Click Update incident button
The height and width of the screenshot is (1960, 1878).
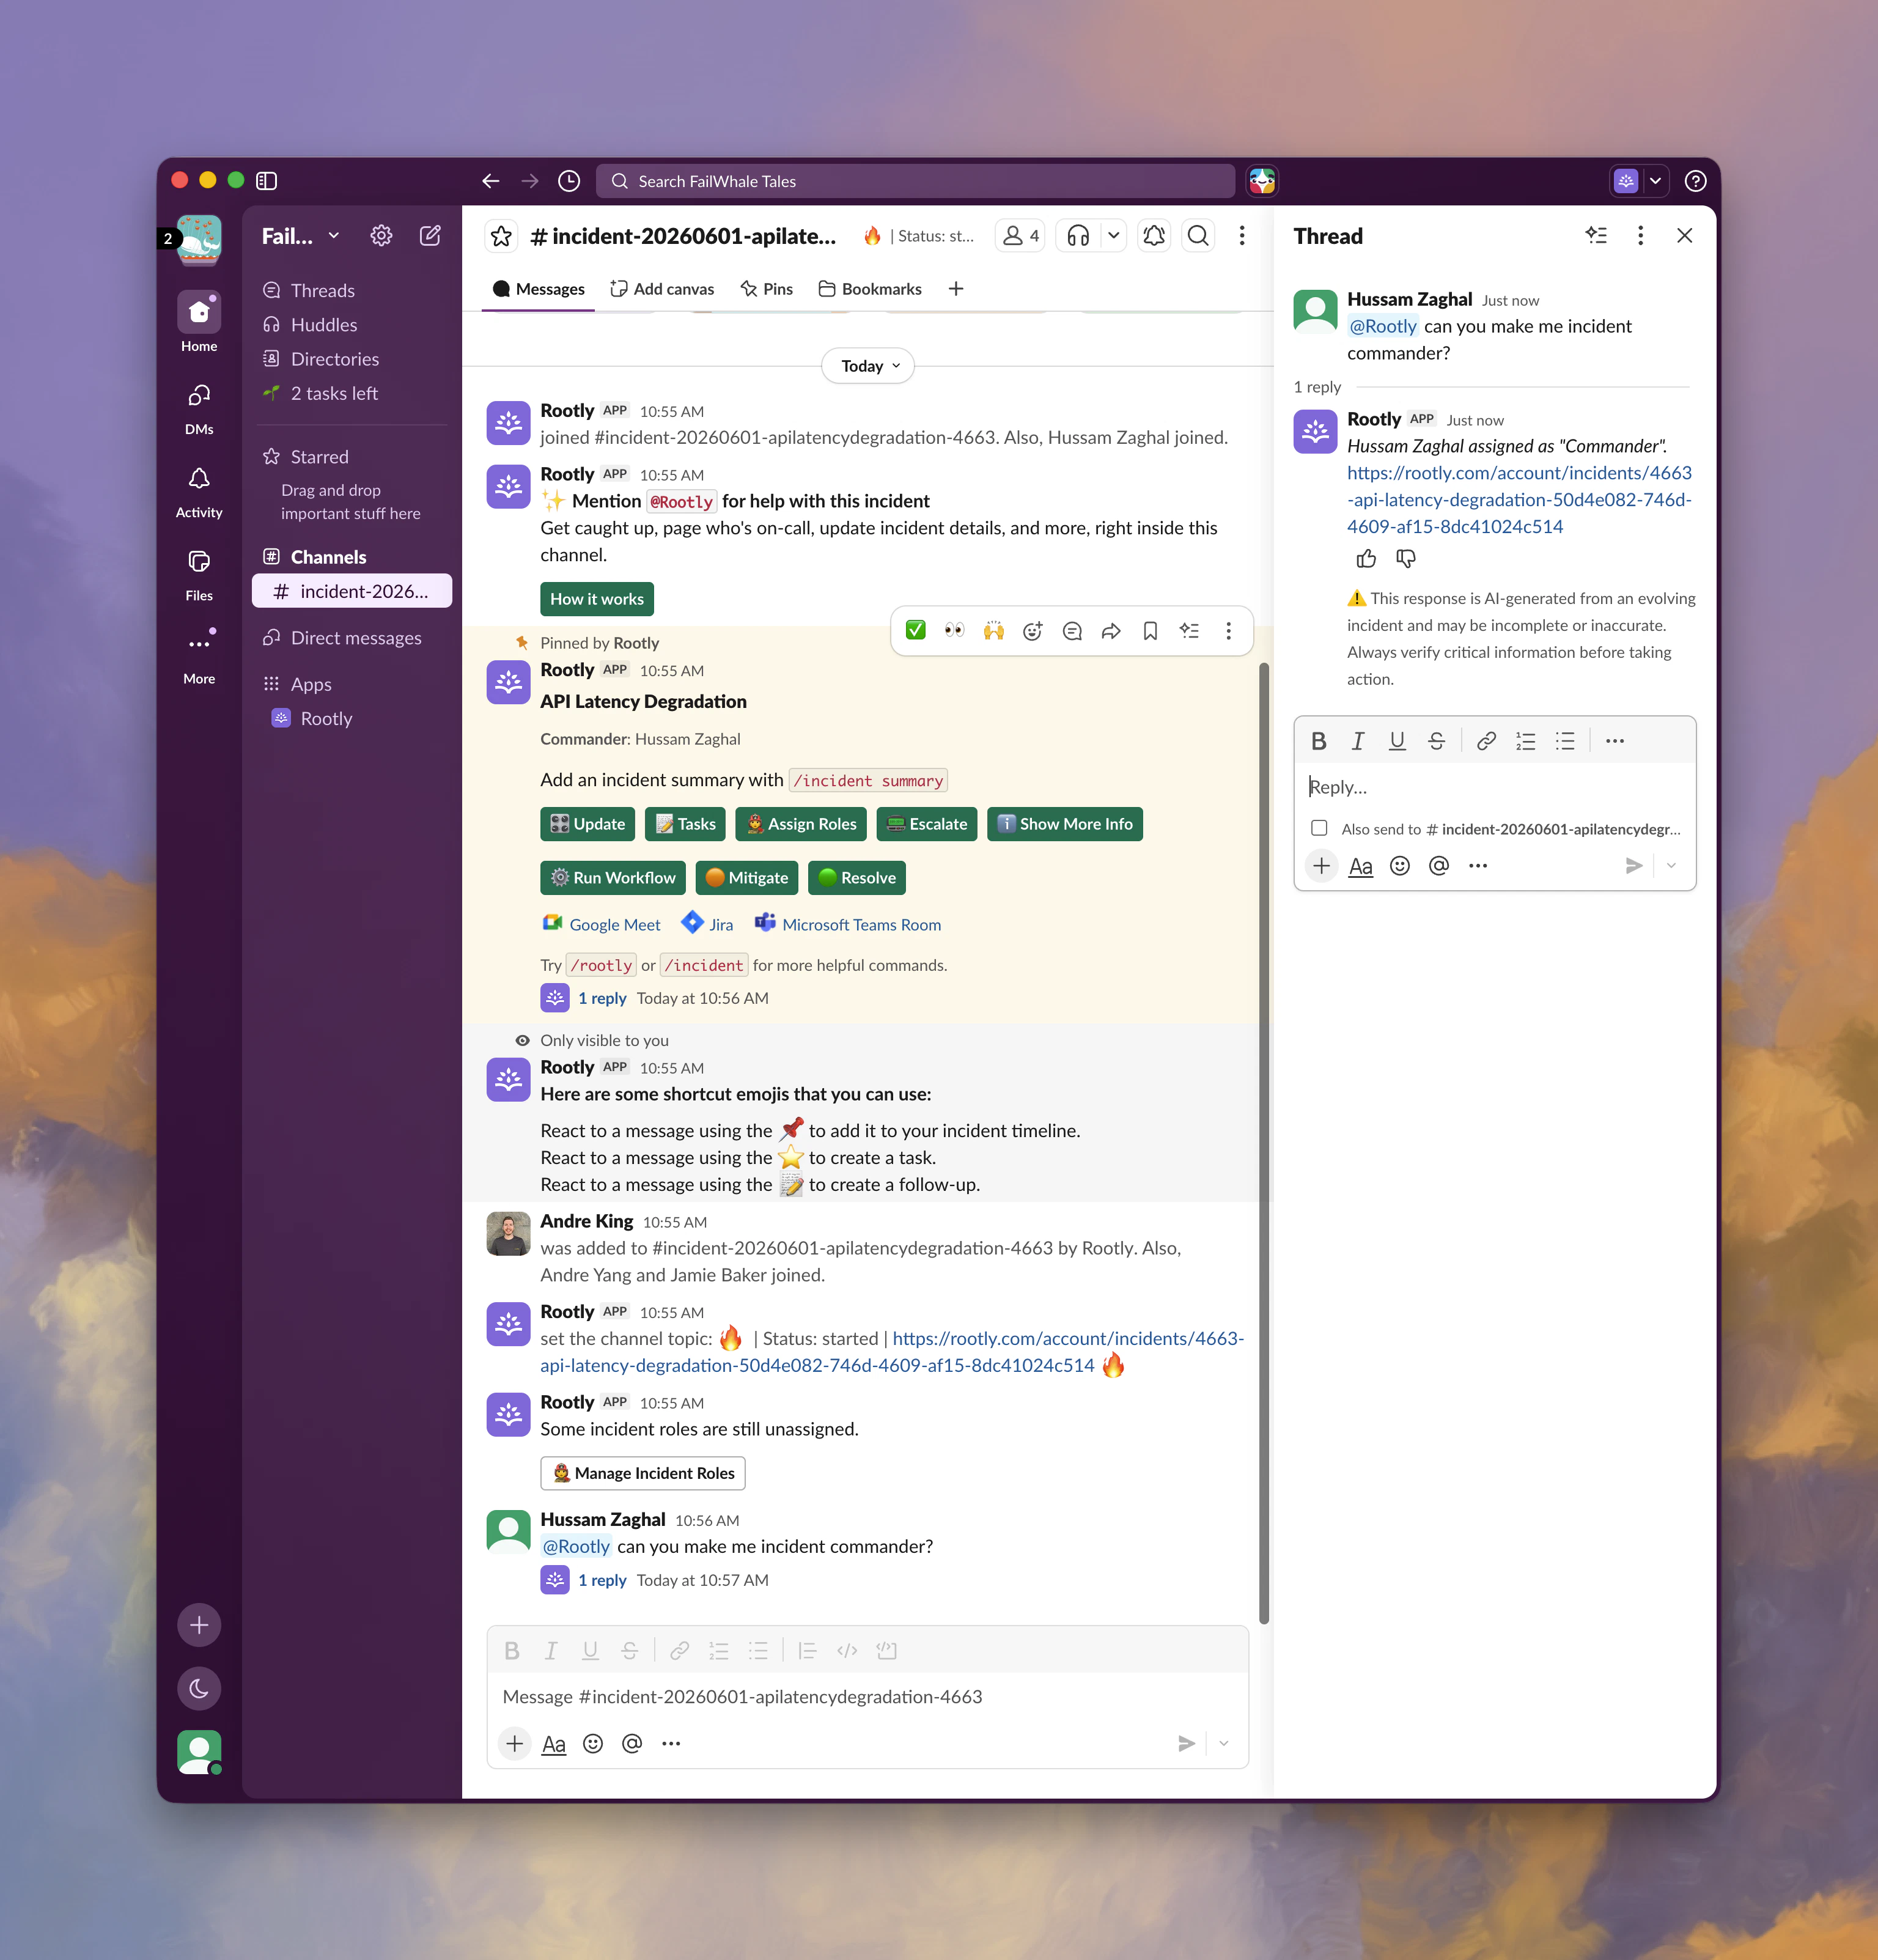tap(588, 824)
